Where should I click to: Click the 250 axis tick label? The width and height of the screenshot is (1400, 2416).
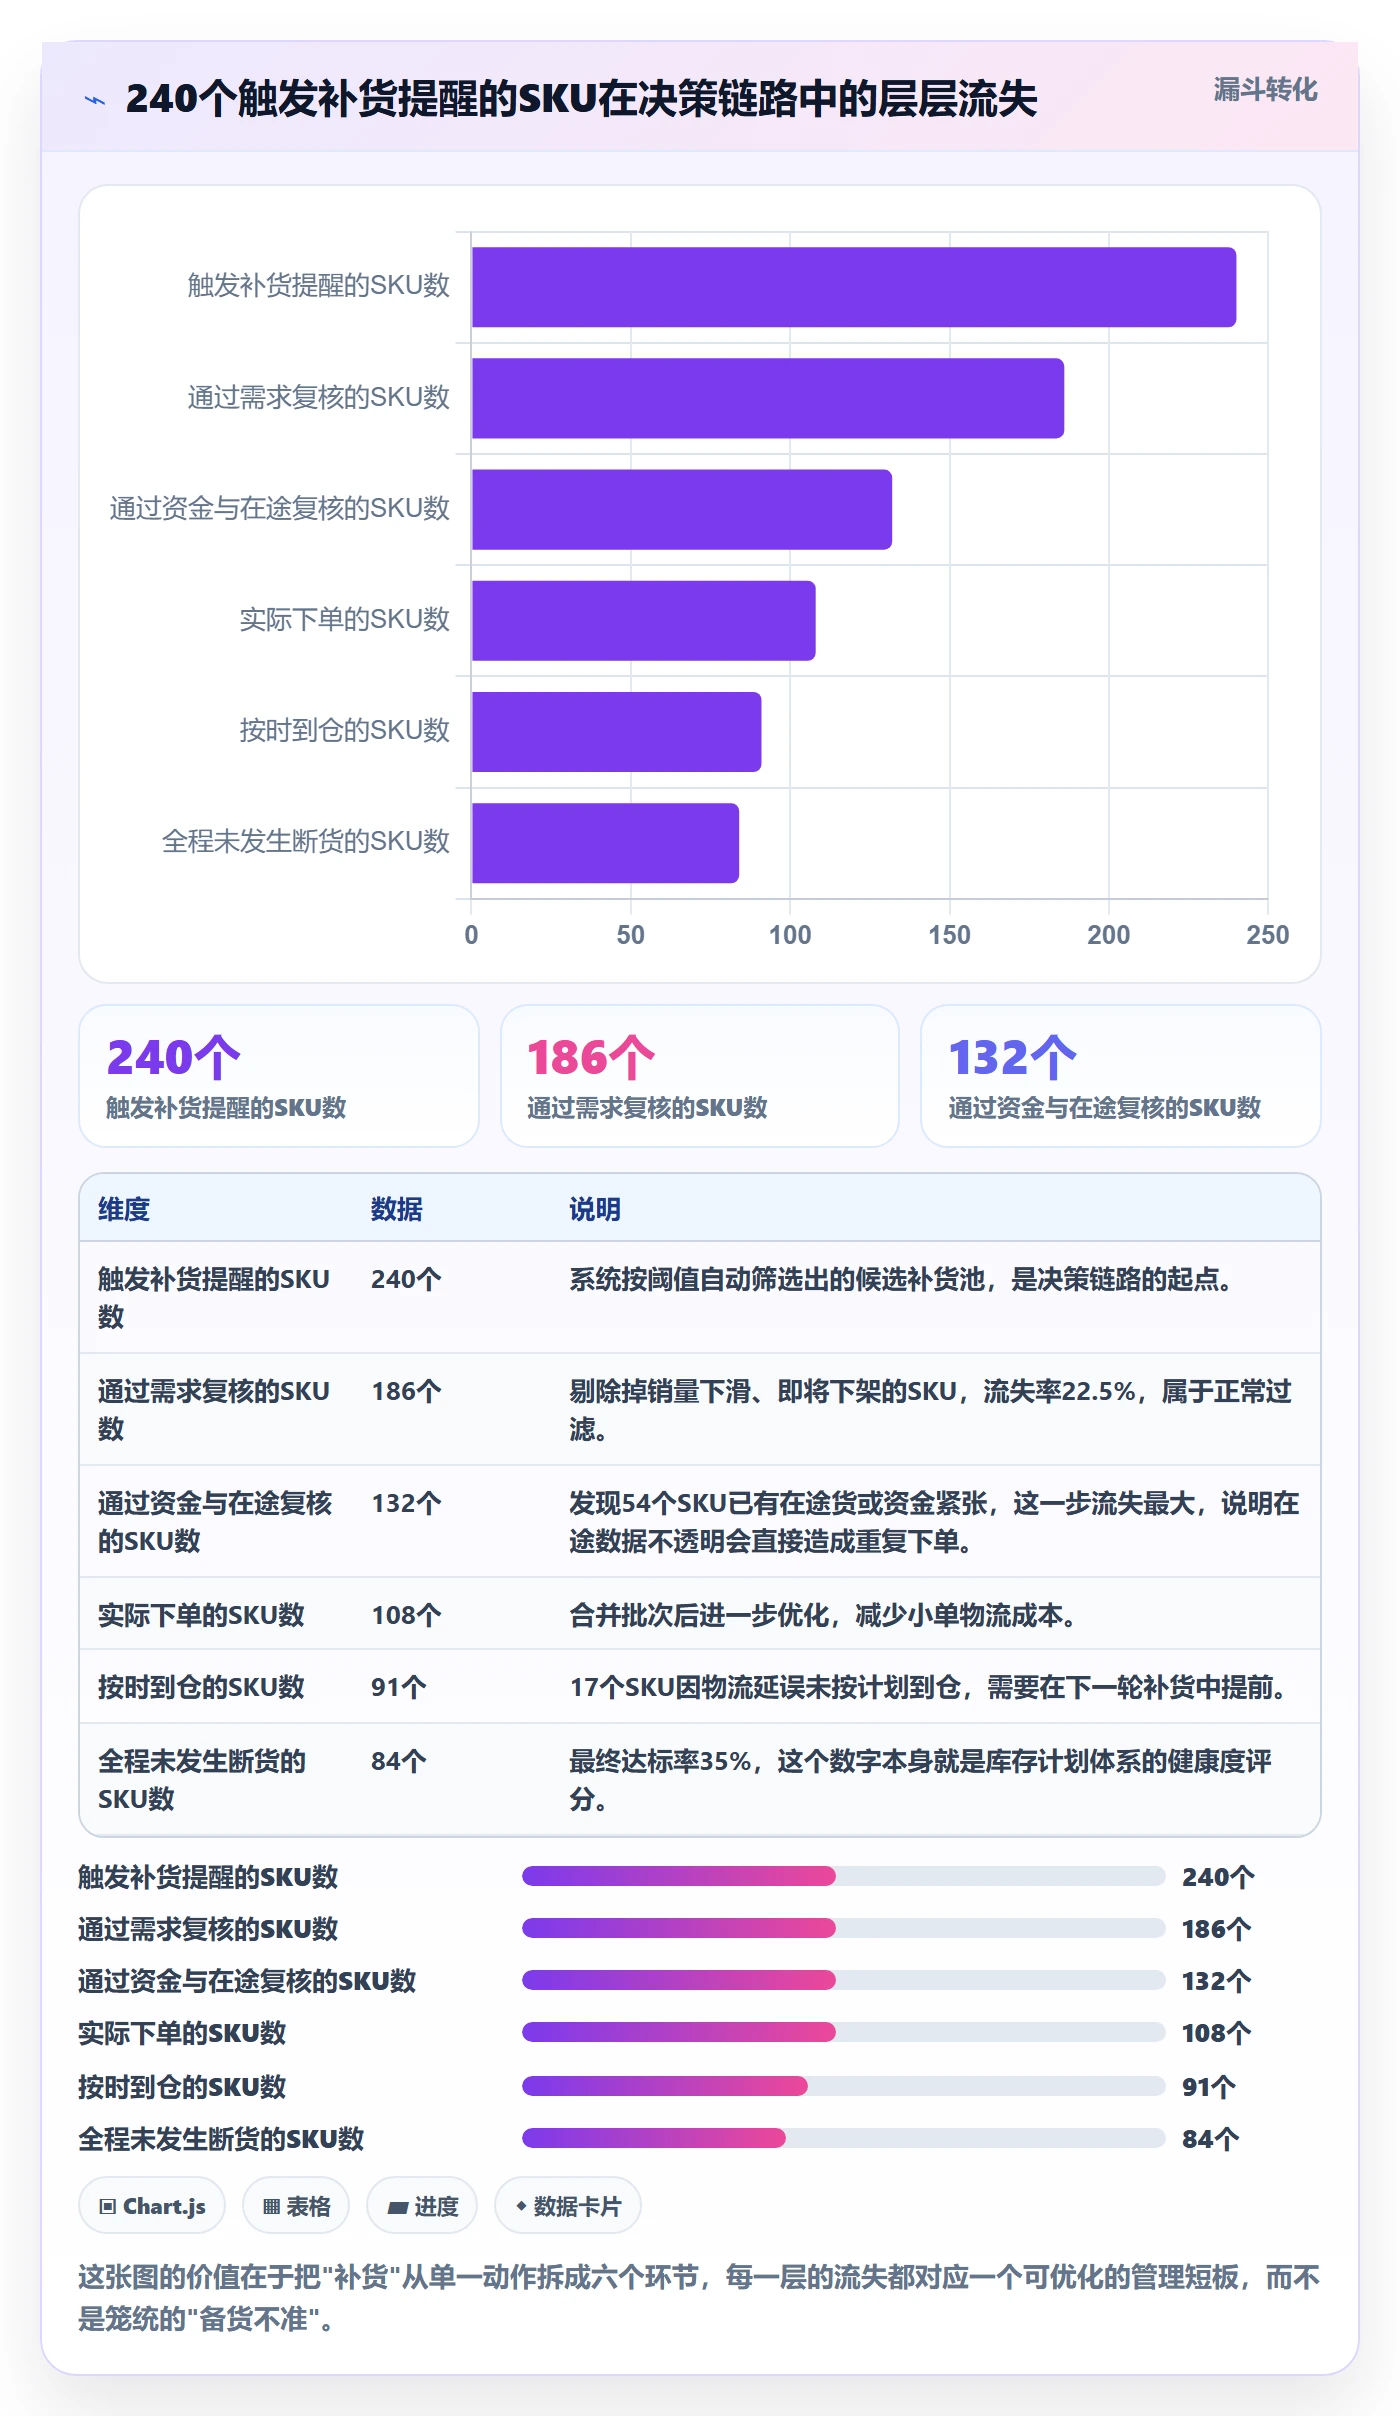1267,935
